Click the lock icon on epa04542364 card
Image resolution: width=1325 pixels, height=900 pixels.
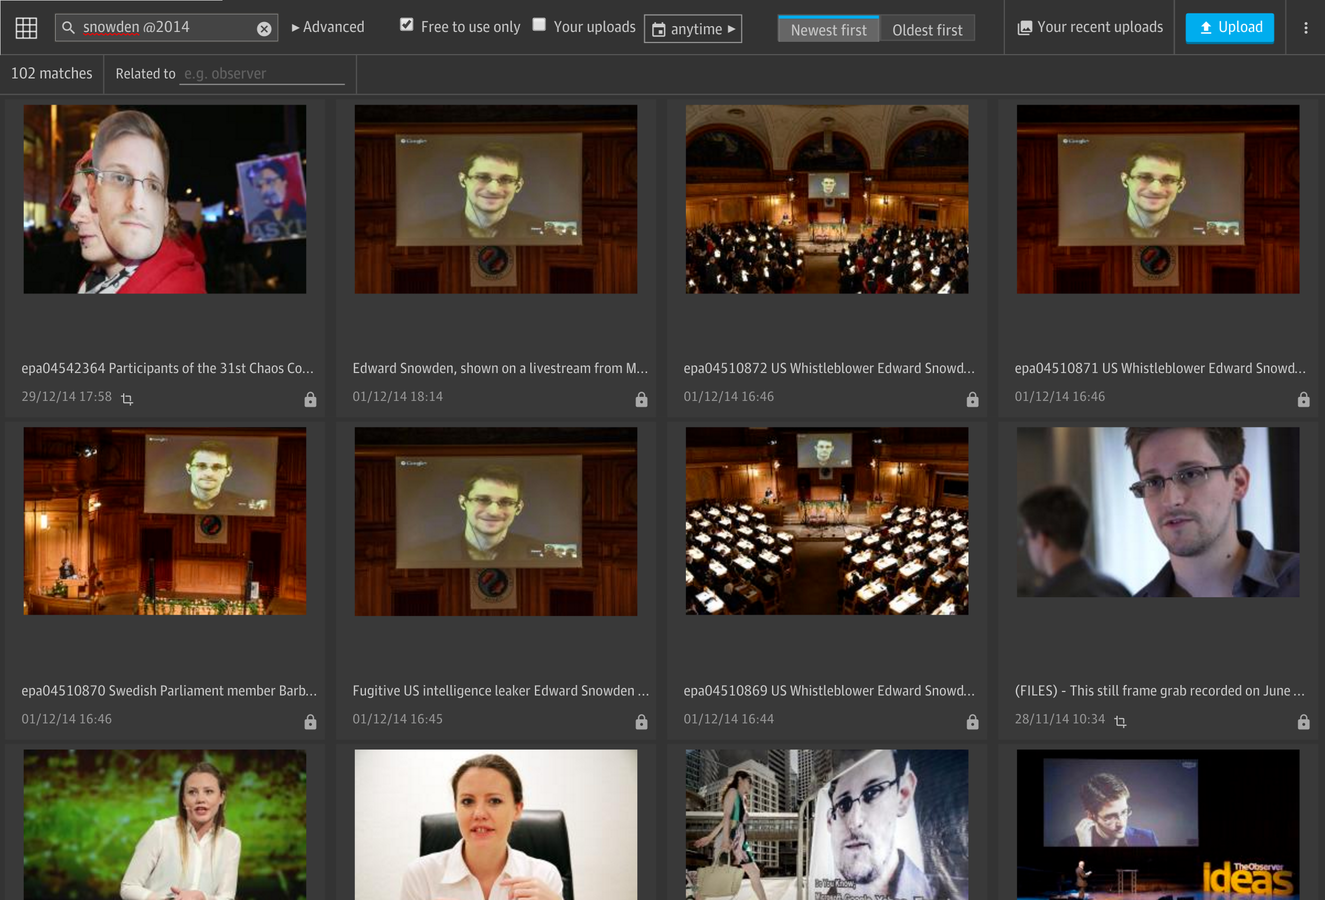(x=310, y=399)
